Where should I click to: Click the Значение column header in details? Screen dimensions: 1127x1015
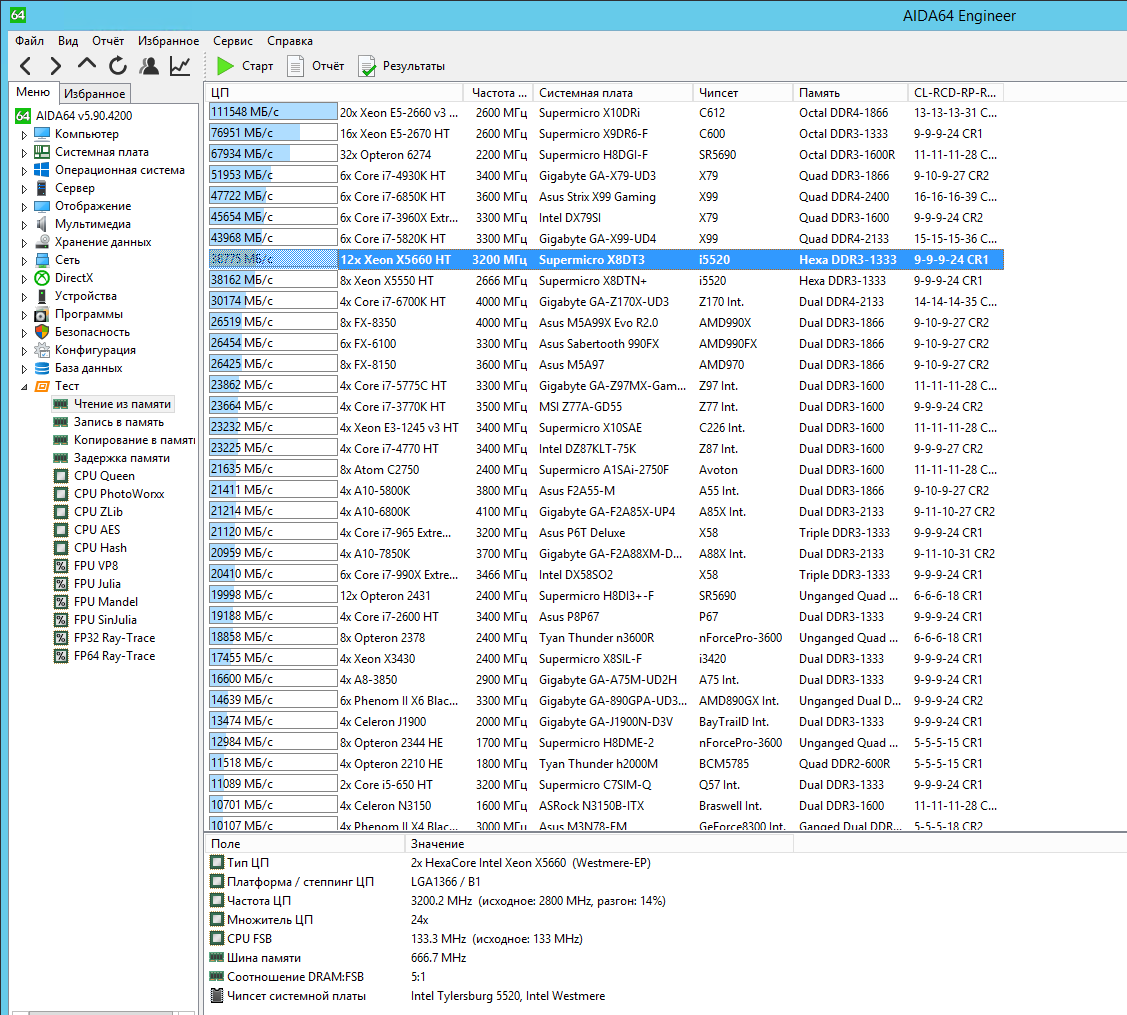tap(599, 844)
